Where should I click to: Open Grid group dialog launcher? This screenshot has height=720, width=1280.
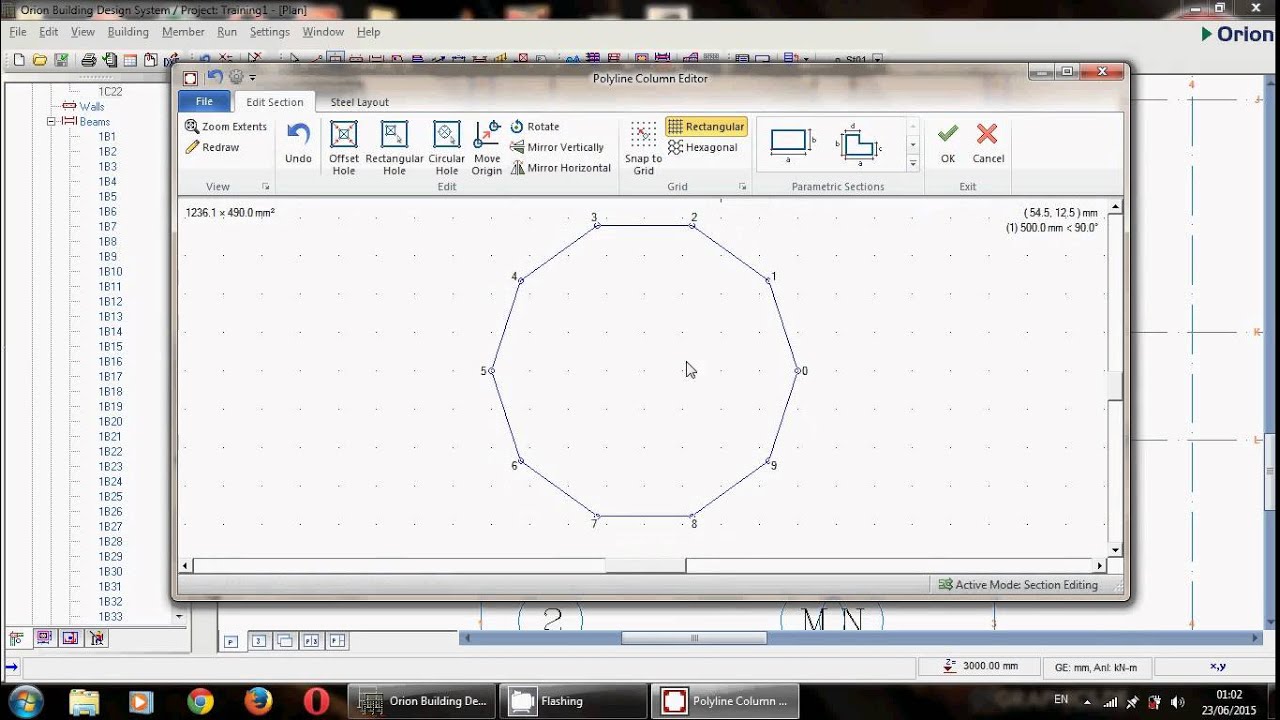coord(743,187)
